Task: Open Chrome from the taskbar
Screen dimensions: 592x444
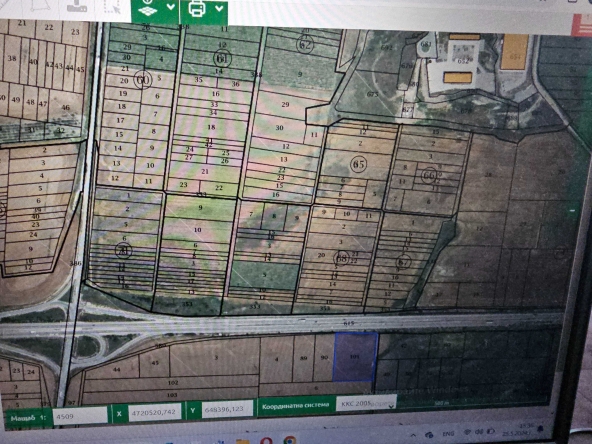Action: (x=290, y=441)
